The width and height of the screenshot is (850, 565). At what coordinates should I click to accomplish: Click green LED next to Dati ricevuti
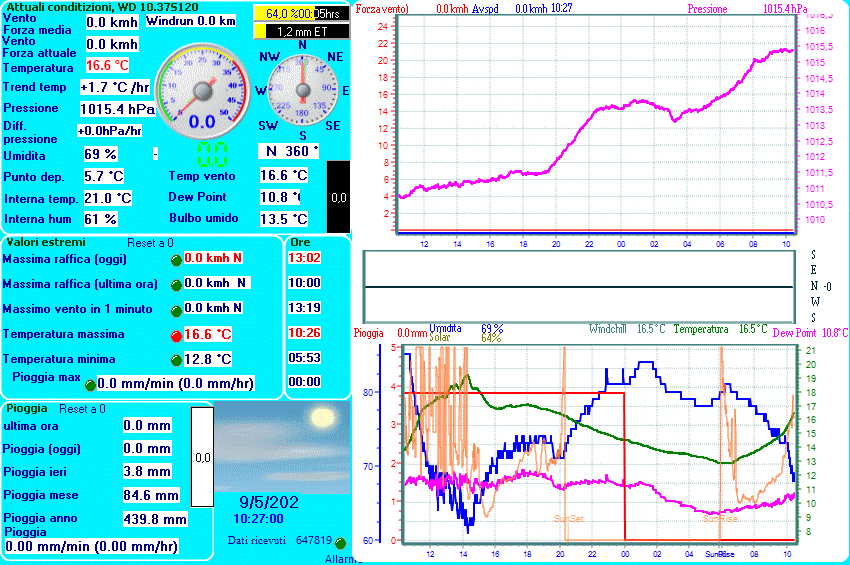[340, 543]
